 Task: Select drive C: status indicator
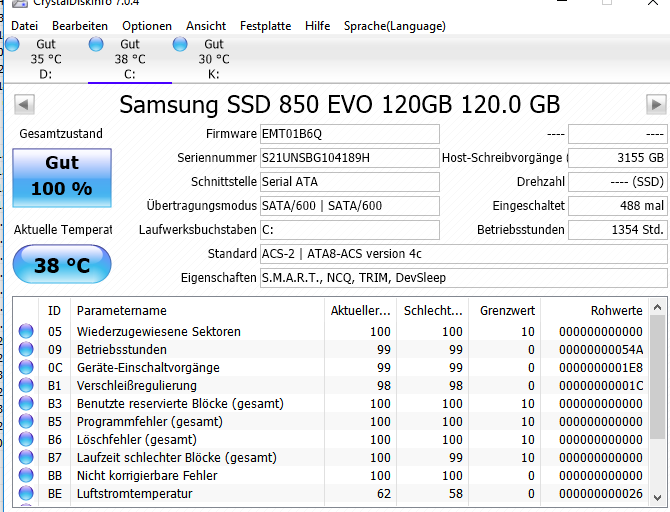96,44
